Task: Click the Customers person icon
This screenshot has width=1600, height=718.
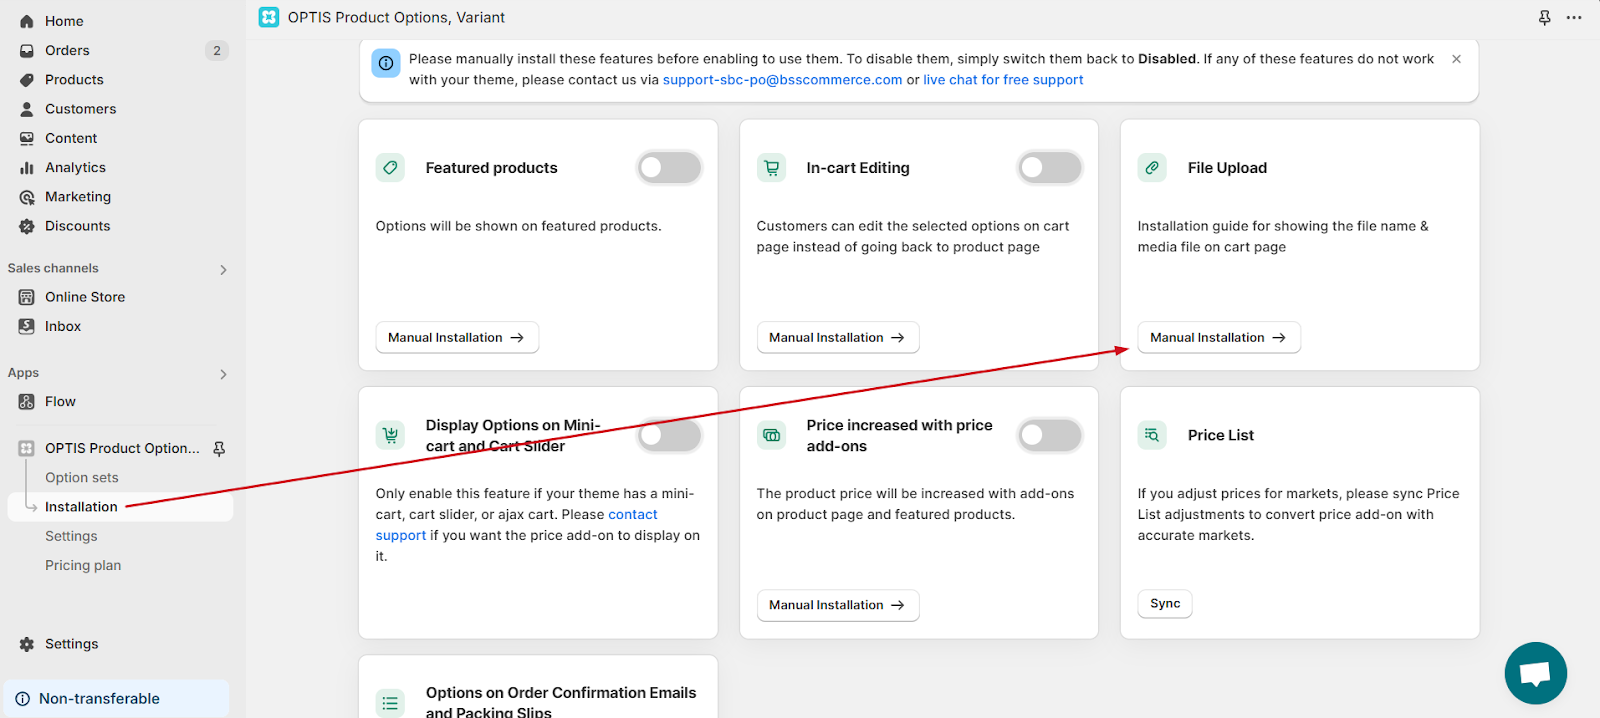Action: pos(27,109)
